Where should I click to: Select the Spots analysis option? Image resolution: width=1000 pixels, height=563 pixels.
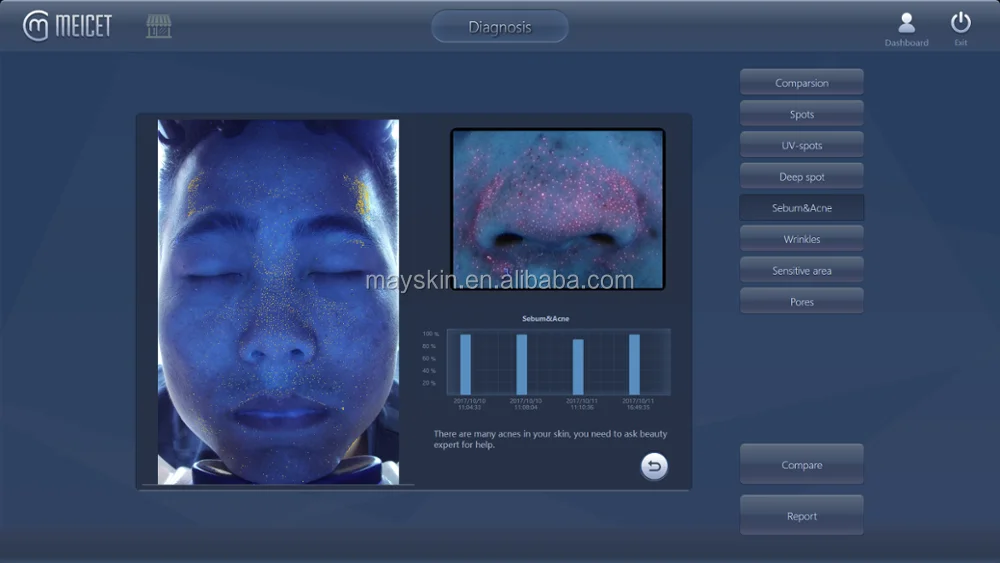click(x=802, y=113)
